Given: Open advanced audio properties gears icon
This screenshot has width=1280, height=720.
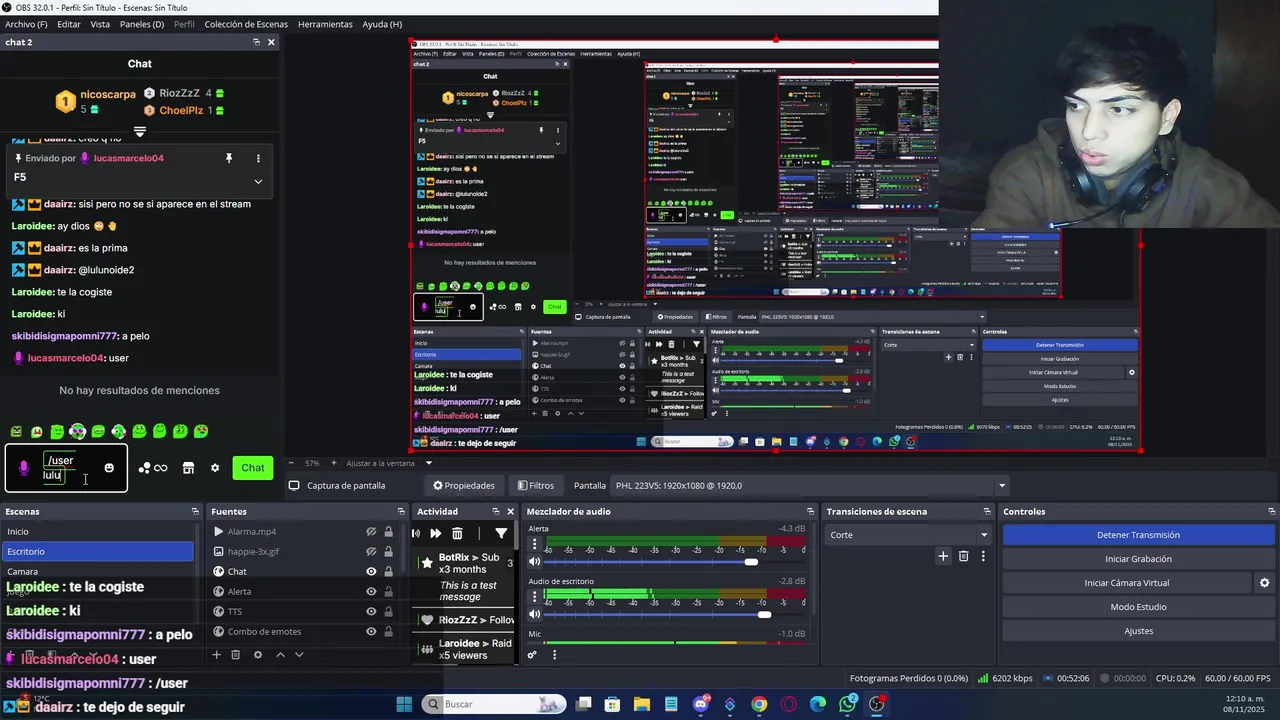Looking at the screenshot, I should click(532, 655).
